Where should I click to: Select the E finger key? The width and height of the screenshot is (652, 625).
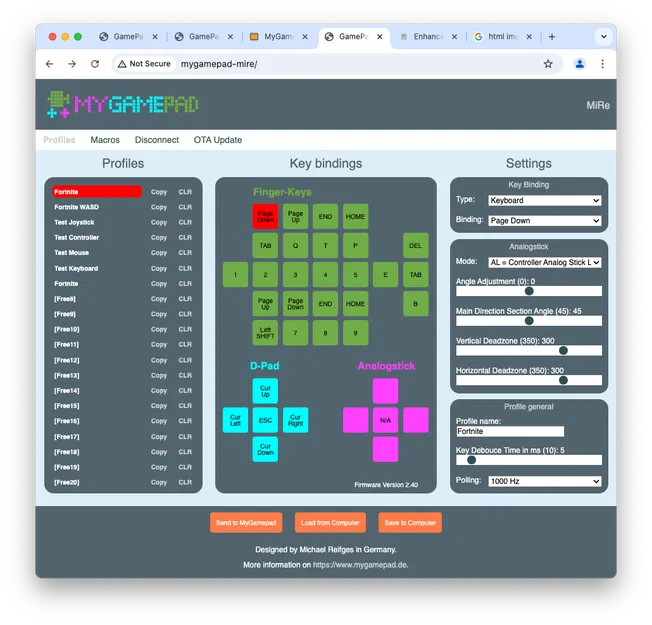tap(385, 274)
